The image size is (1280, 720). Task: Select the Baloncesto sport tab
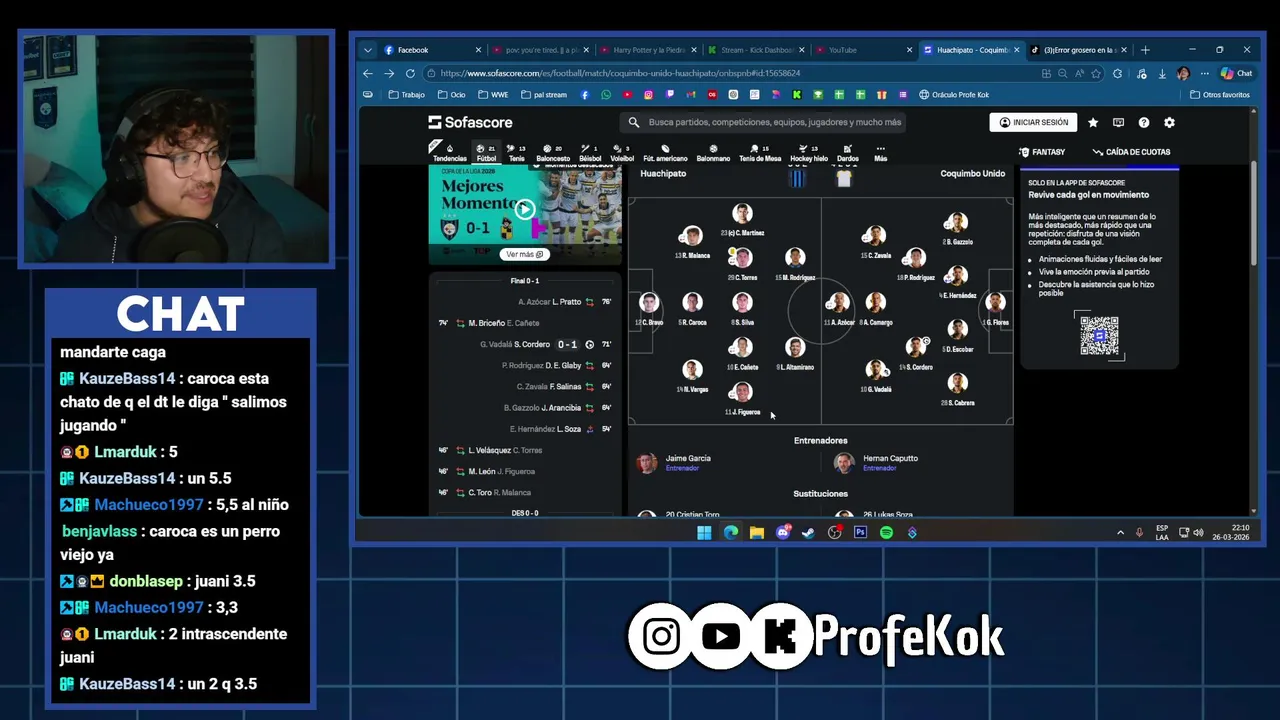pos(553,153)
